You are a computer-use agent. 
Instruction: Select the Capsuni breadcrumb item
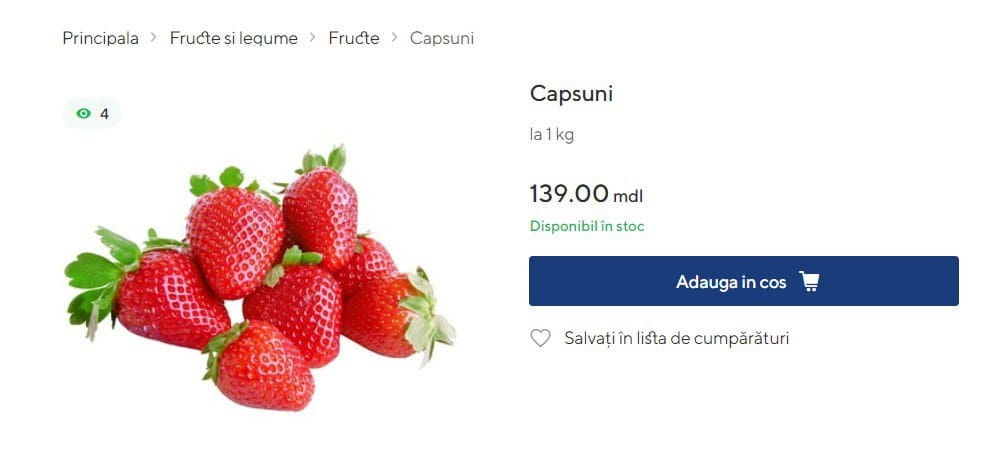442,38
